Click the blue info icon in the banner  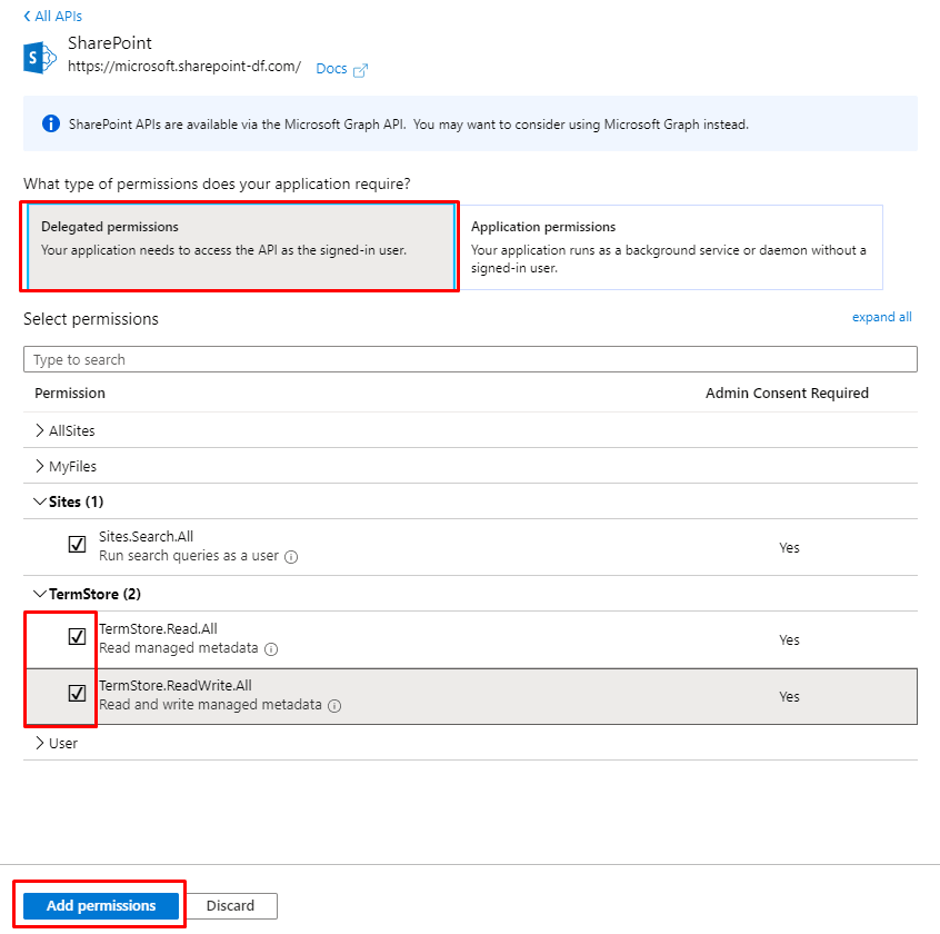48,122
